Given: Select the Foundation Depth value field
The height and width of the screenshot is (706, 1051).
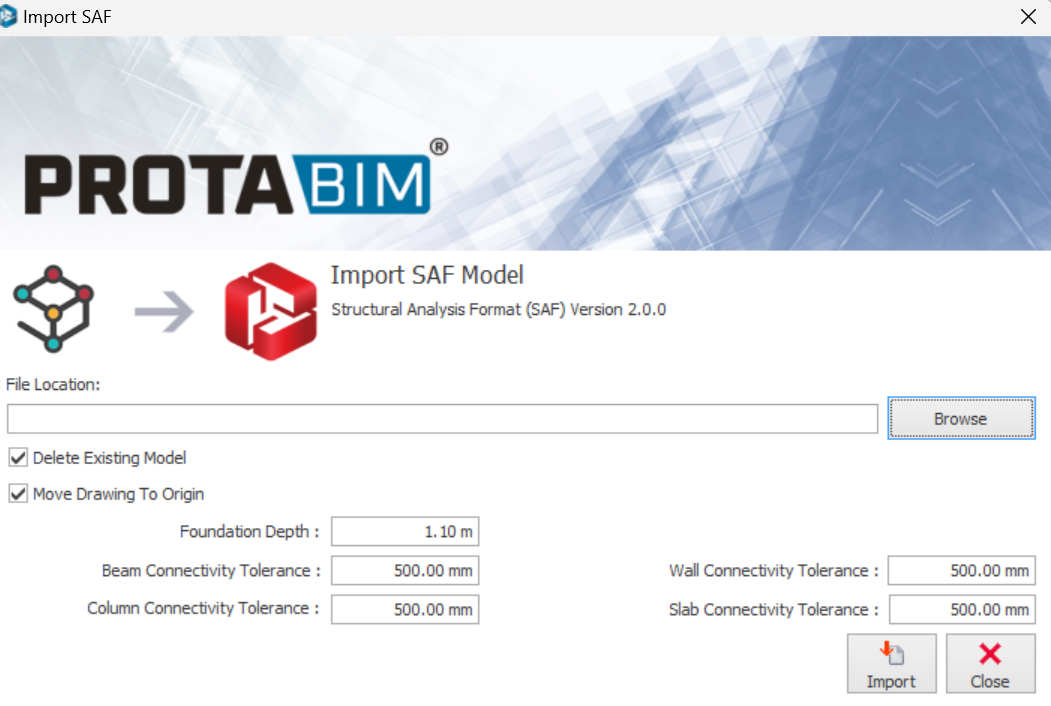Looking at the screenshot, I should point(404,532).
